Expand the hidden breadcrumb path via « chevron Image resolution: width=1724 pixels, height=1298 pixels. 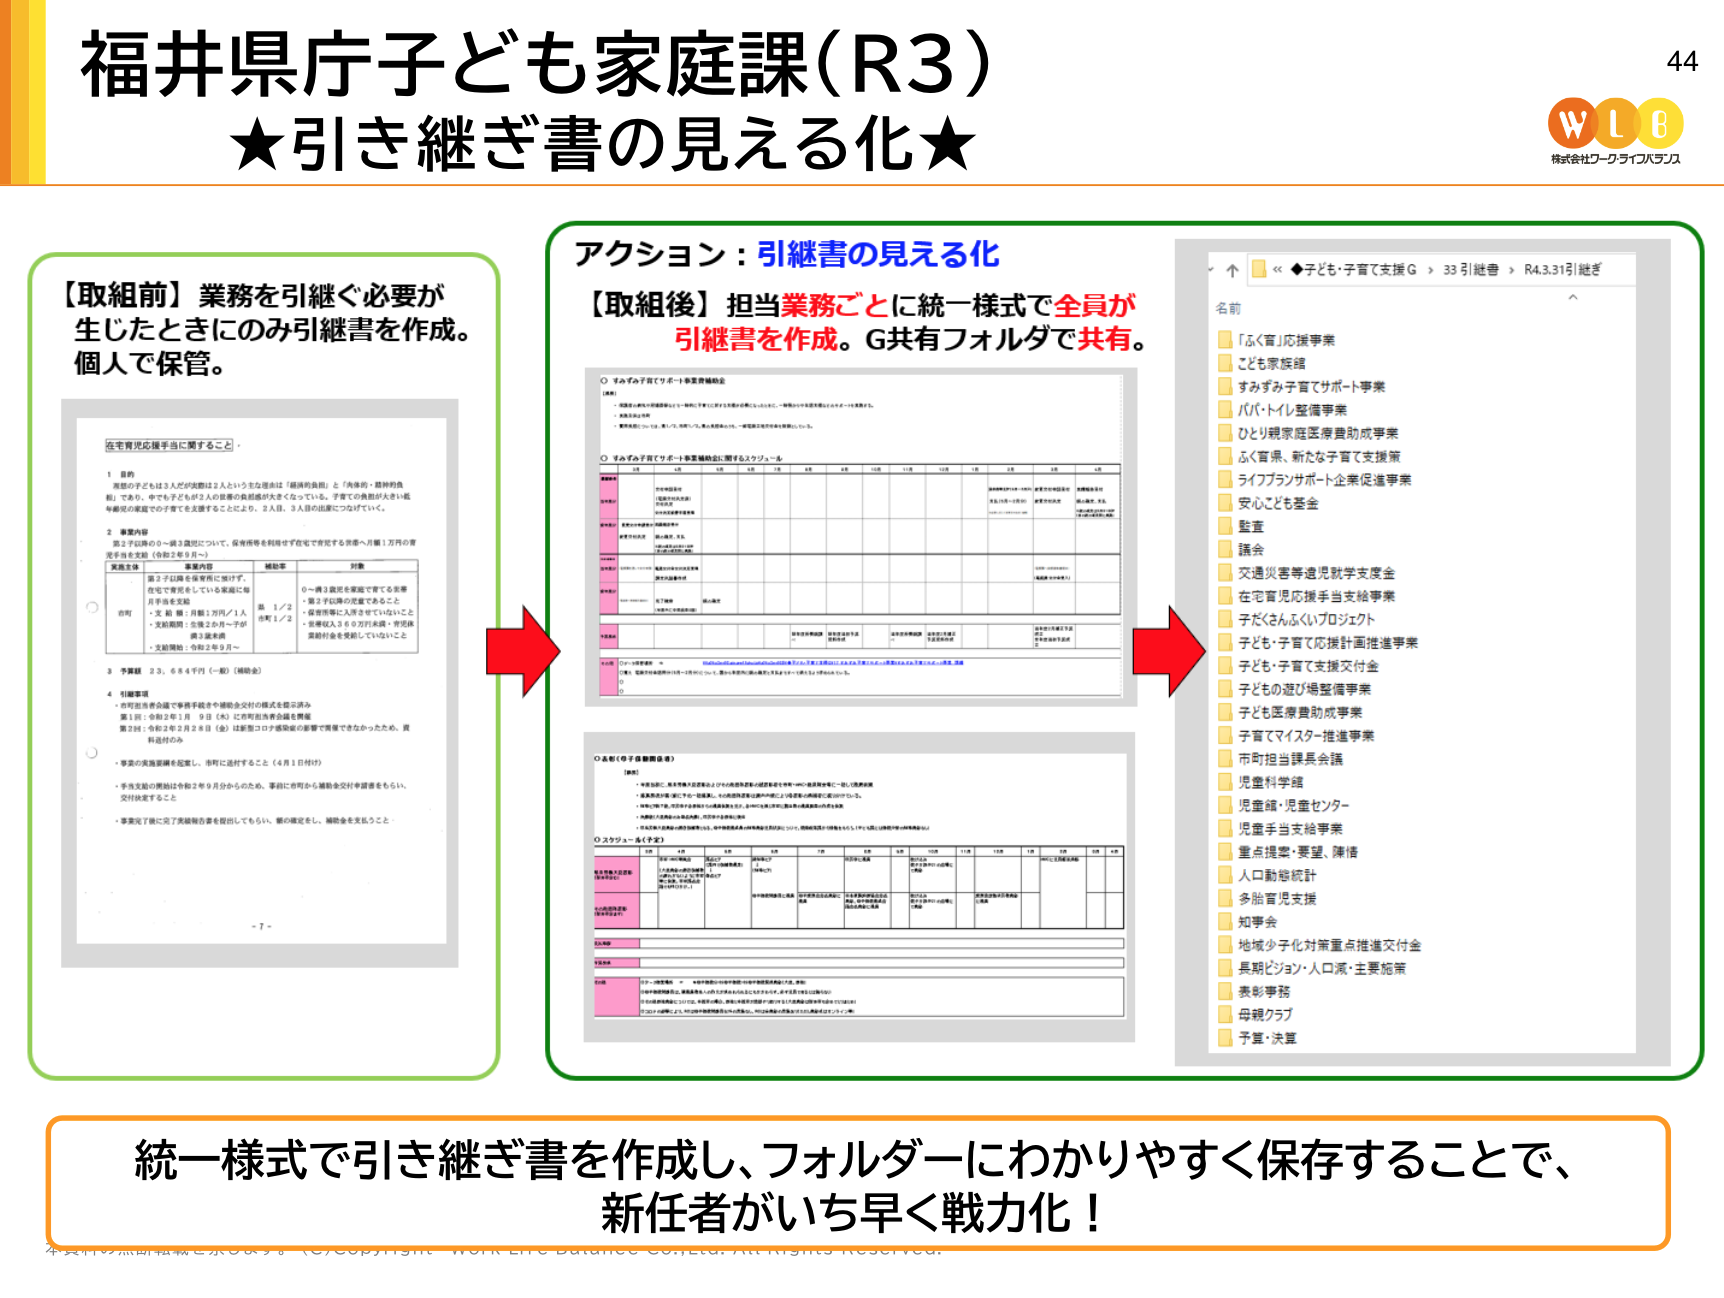click(1277, 269)
